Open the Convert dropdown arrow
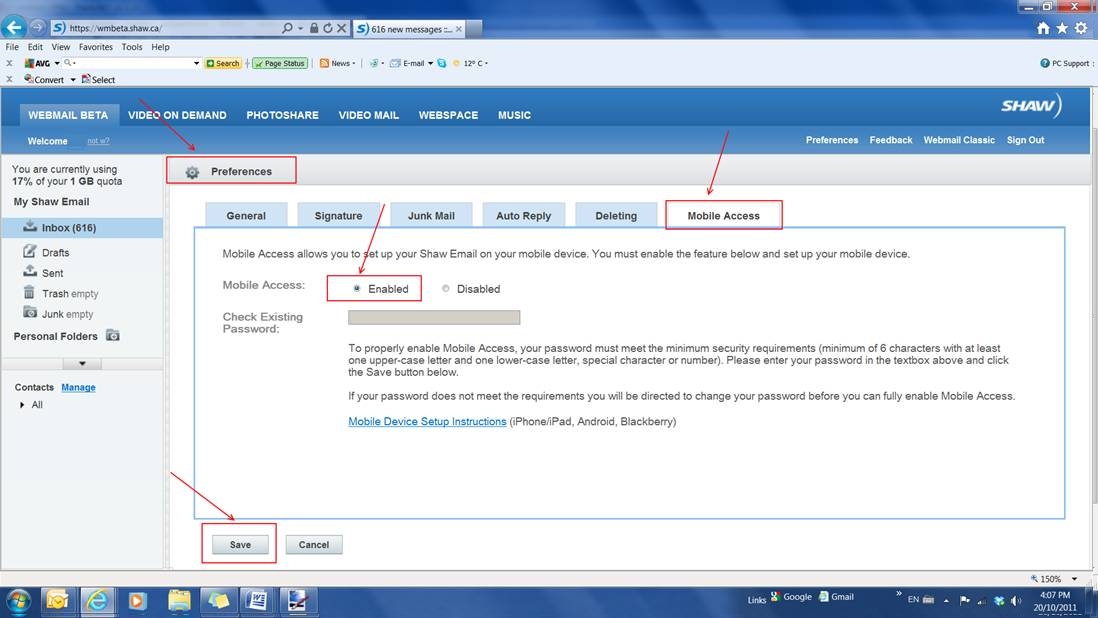 (73, 80)
